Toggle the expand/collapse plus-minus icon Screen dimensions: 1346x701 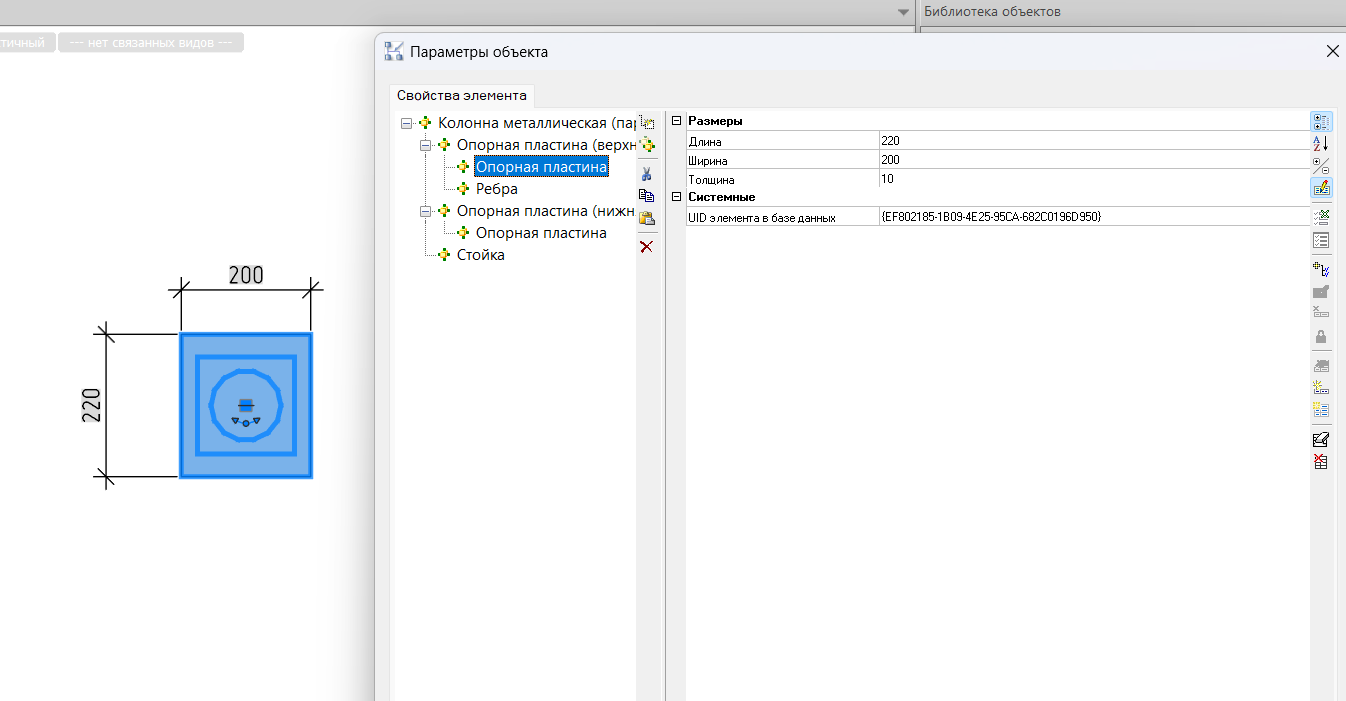1320,165
